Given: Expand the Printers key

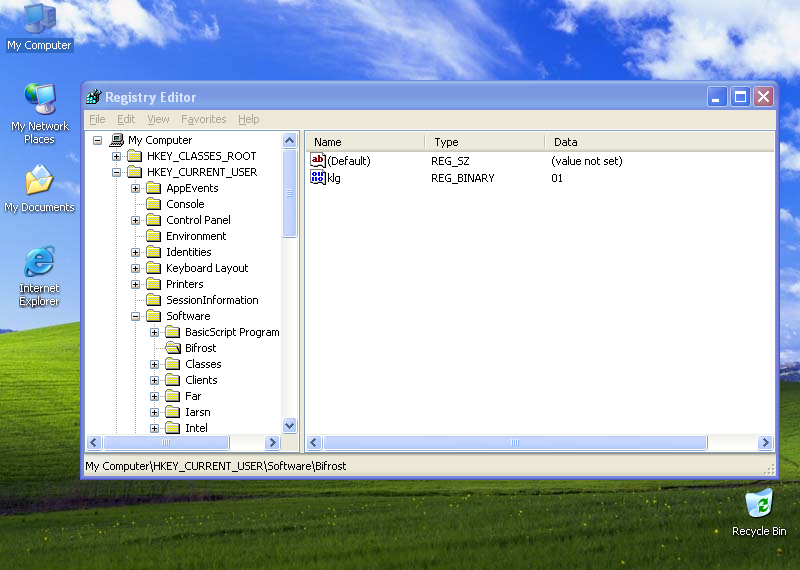Looking at the screenshot, I should coord(135,284).
